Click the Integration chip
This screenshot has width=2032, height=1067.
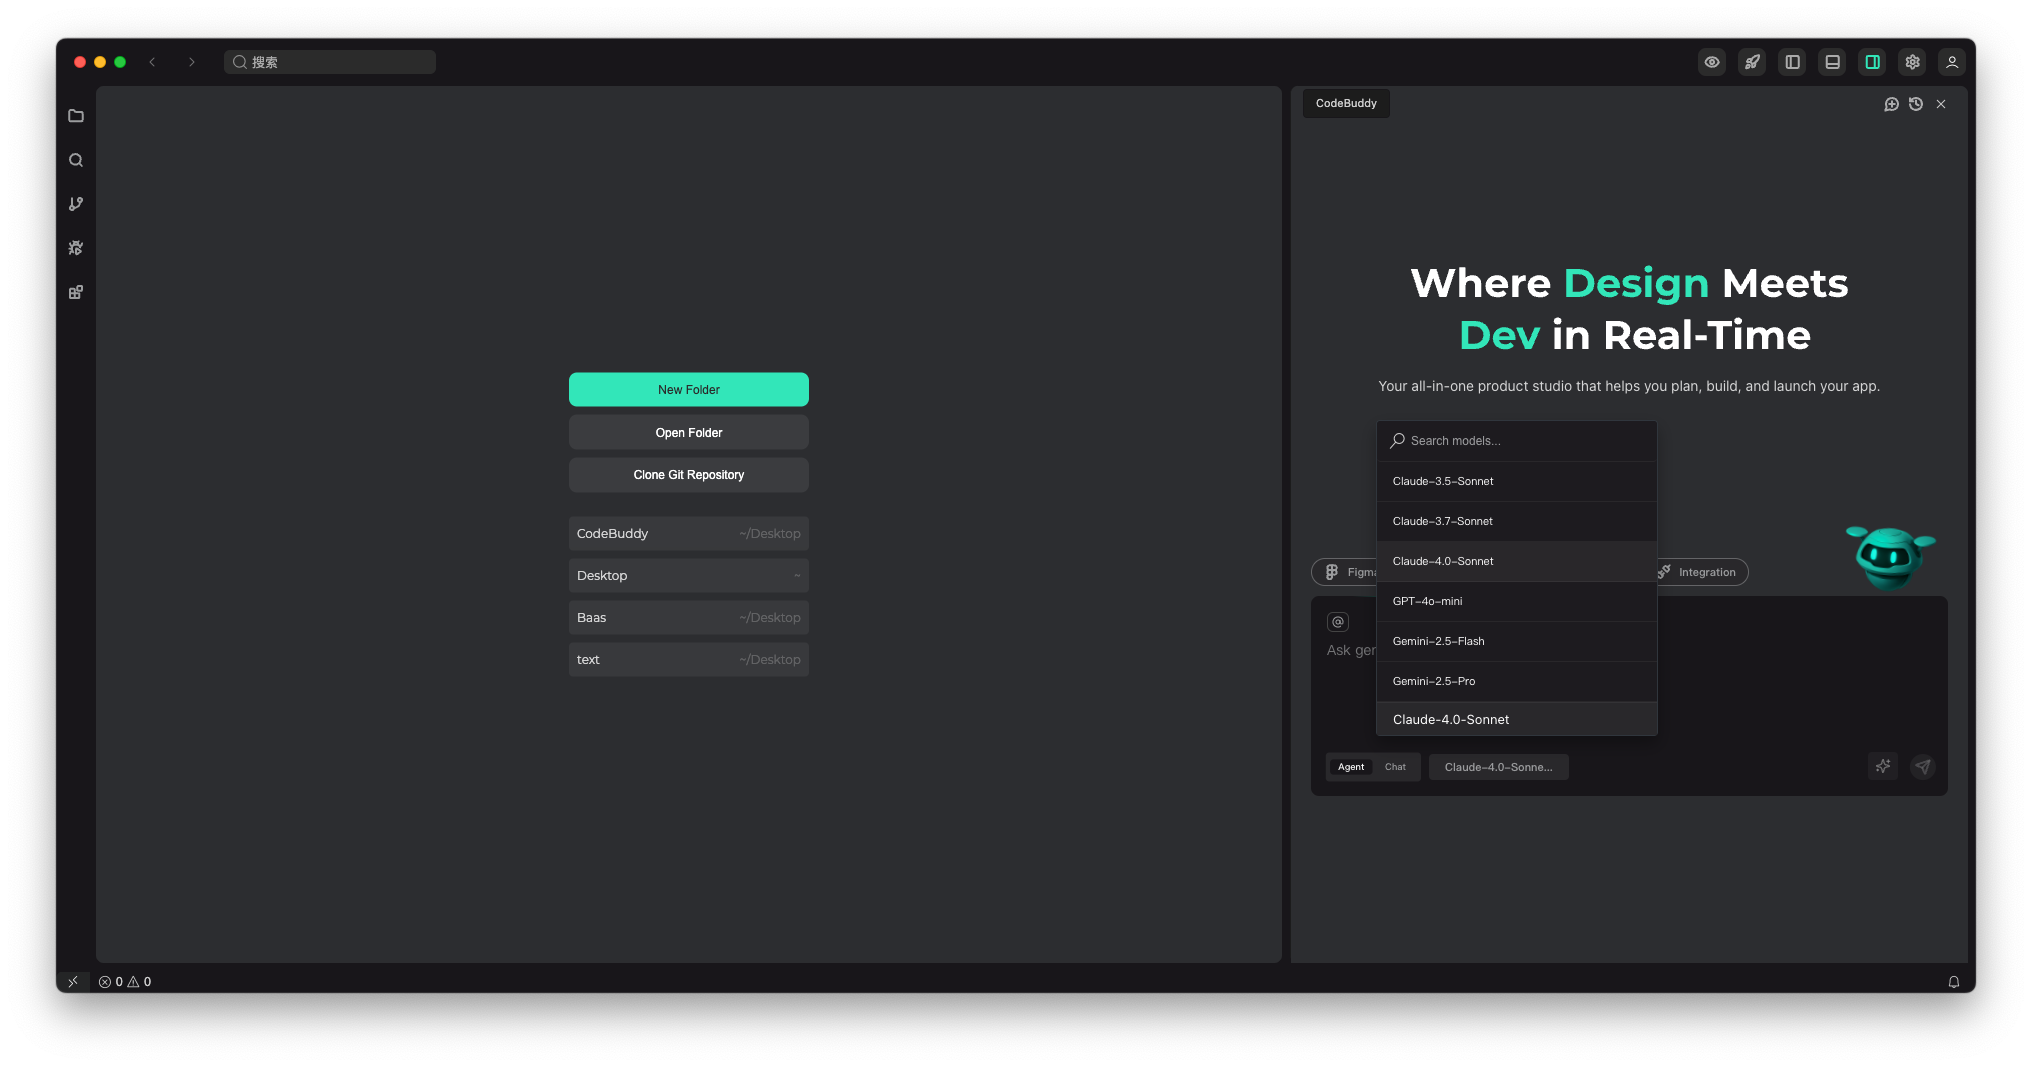[1702, 572]
